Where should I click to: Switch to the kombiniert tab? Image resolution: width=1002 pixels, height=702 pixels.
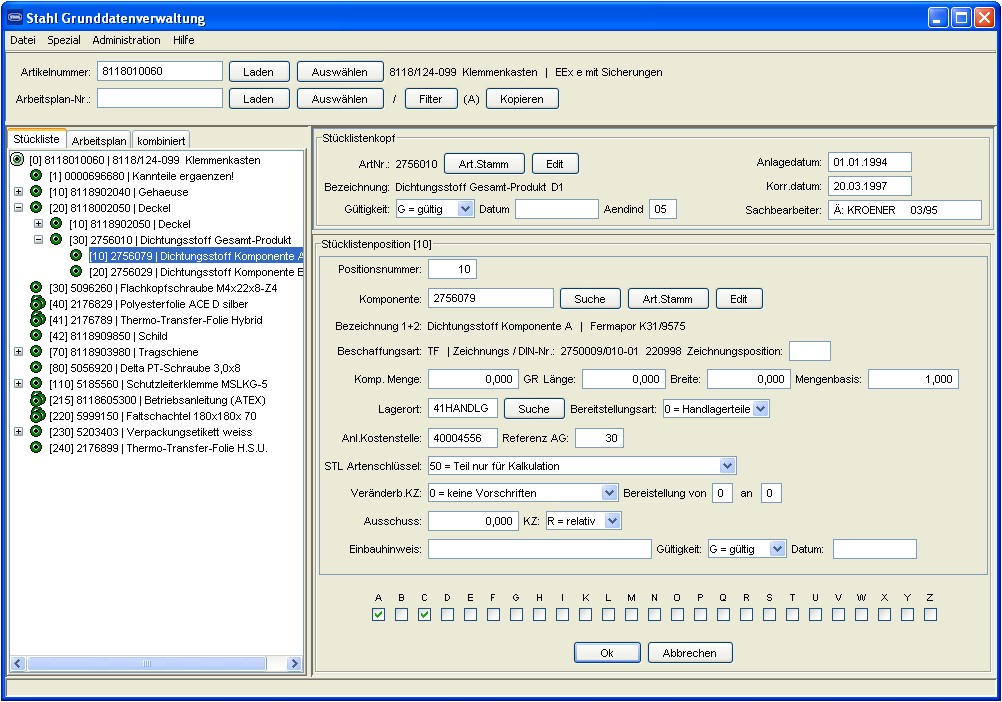161,141
